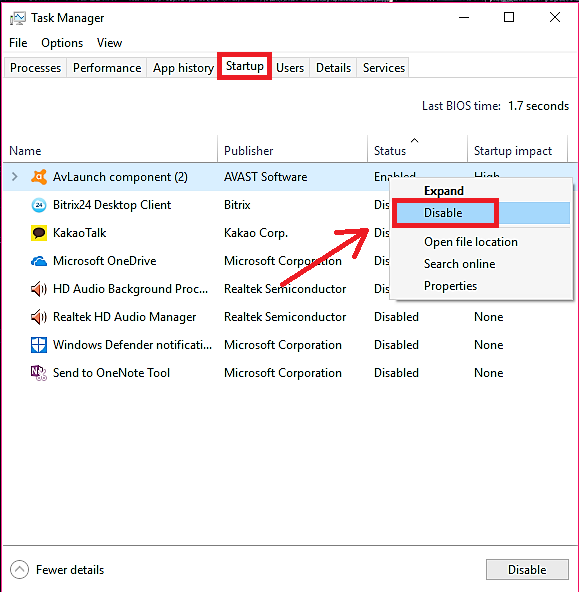Click the Status column sort arrow
Image resolution: width=579 pixels, height=592 pixels.
[x=414, y=140]
